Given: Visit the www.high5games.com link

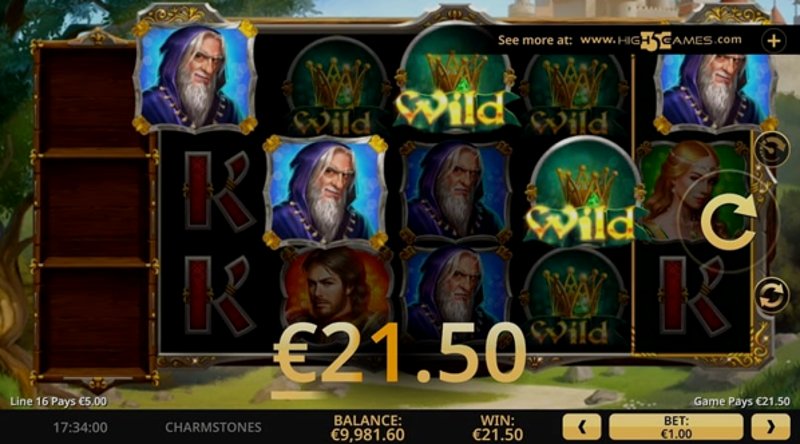Looking at the screenshot, I should [661, 40].
